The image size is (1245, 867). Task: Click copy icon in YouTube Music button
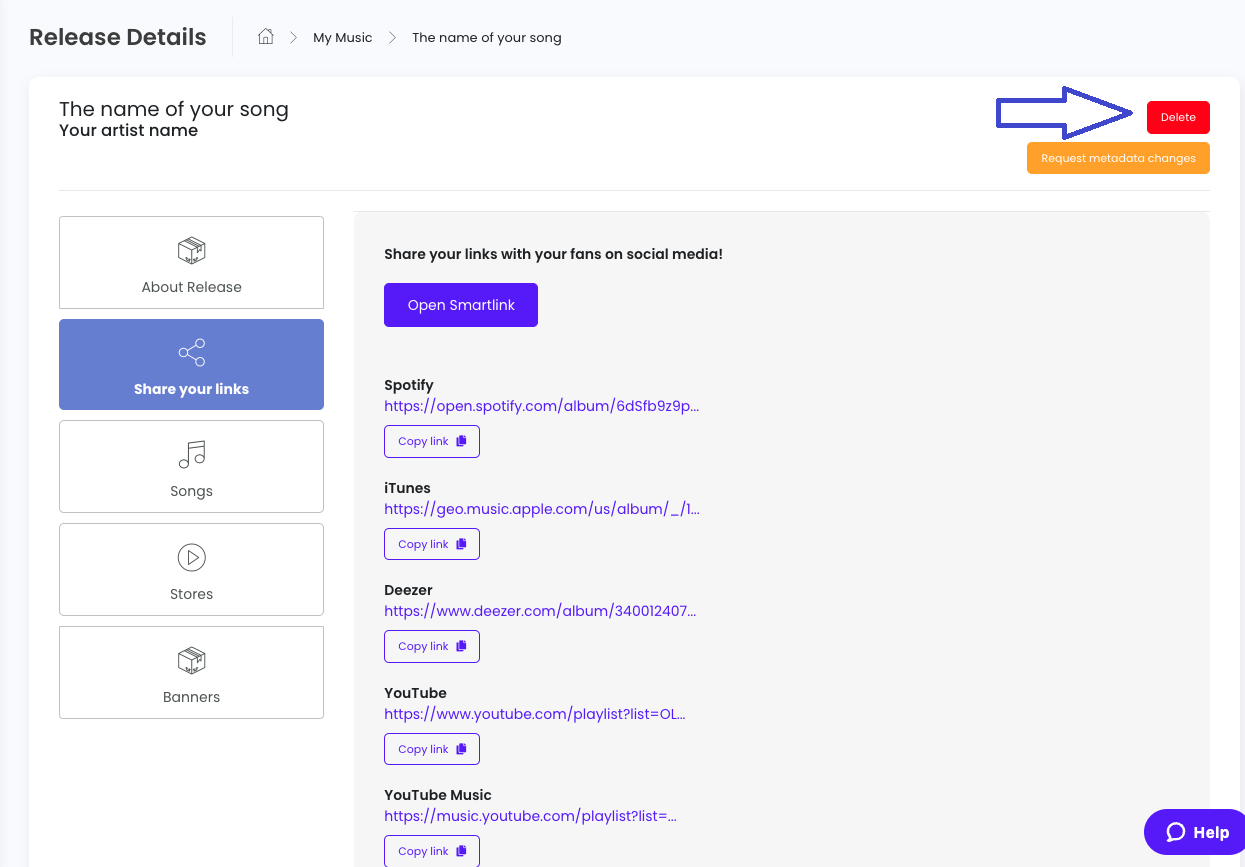[461, 851]
